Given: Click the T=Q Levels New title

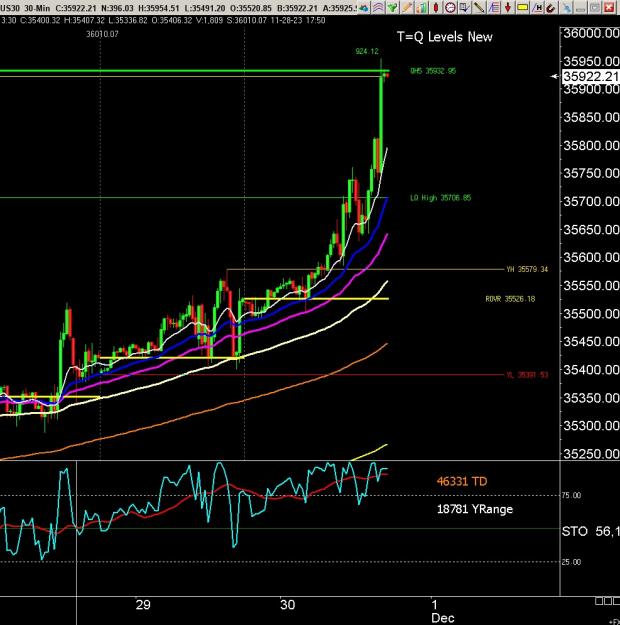Looking at the screenshot, I should [x=445, y=37].
